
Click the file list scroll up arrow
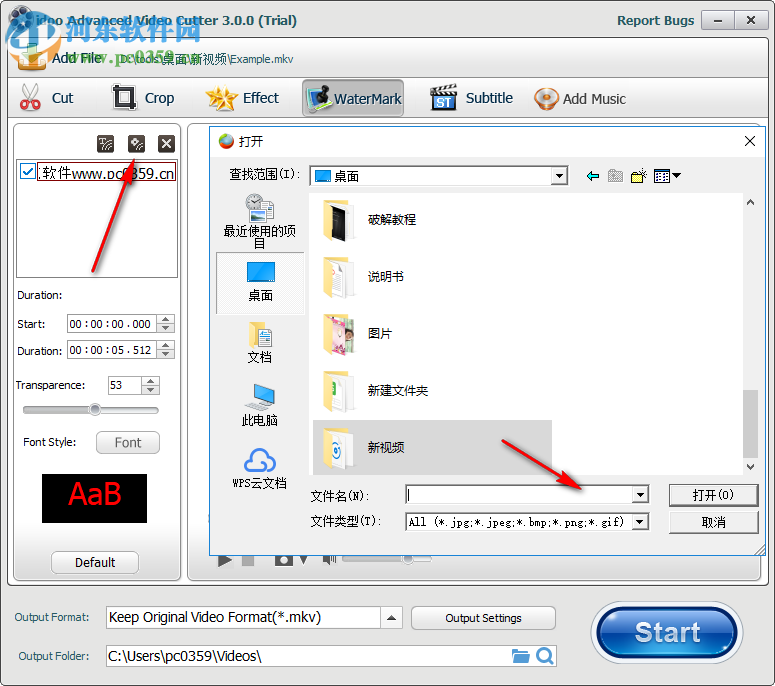pos(750,202)
